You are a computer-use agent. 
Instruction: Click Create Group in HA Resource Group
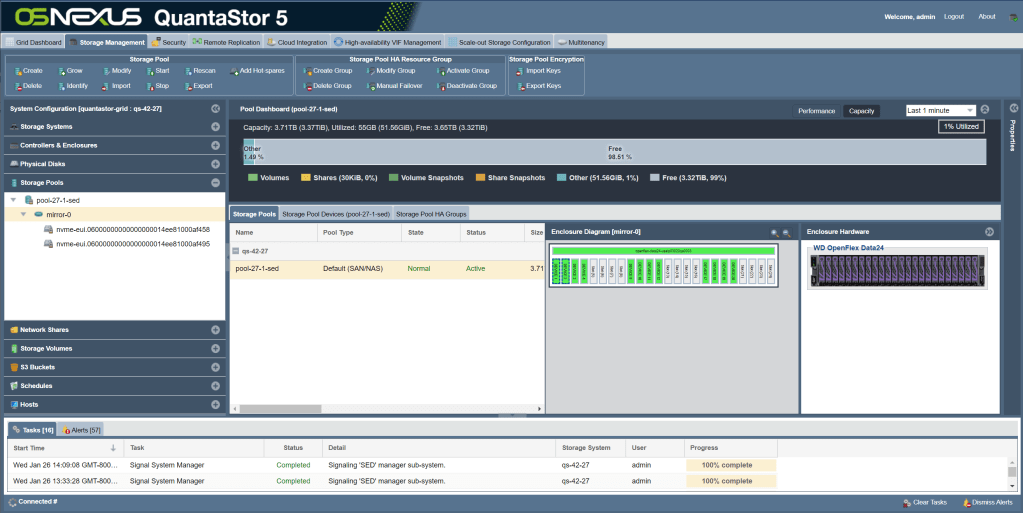click(328, 70)
